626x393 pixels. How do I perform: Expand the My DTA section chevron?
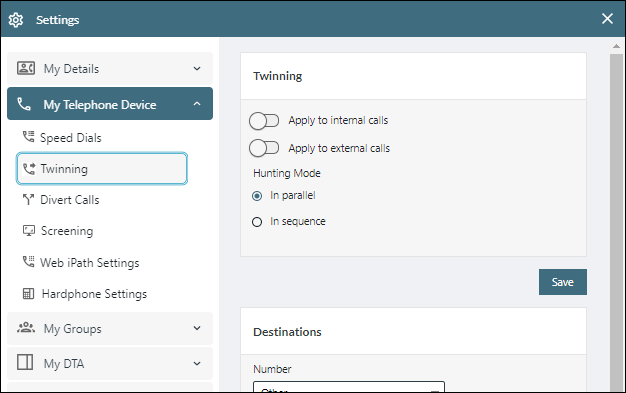pyautogui.click(x=197, y=363)
